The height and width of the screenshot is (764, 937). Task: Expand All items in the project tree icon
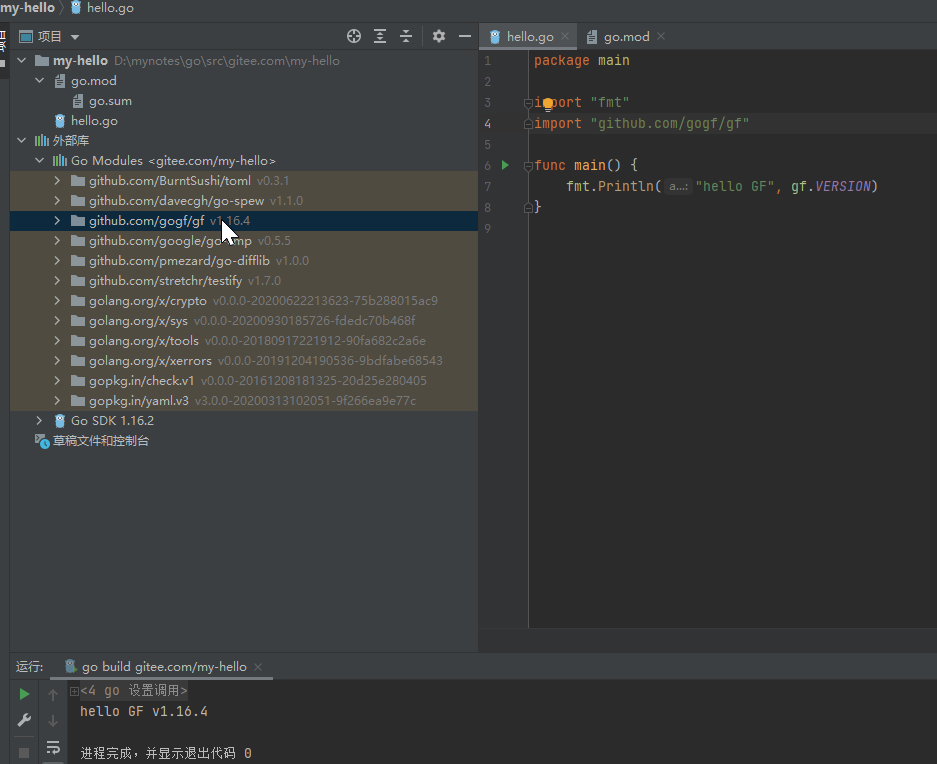click(380, 36)
